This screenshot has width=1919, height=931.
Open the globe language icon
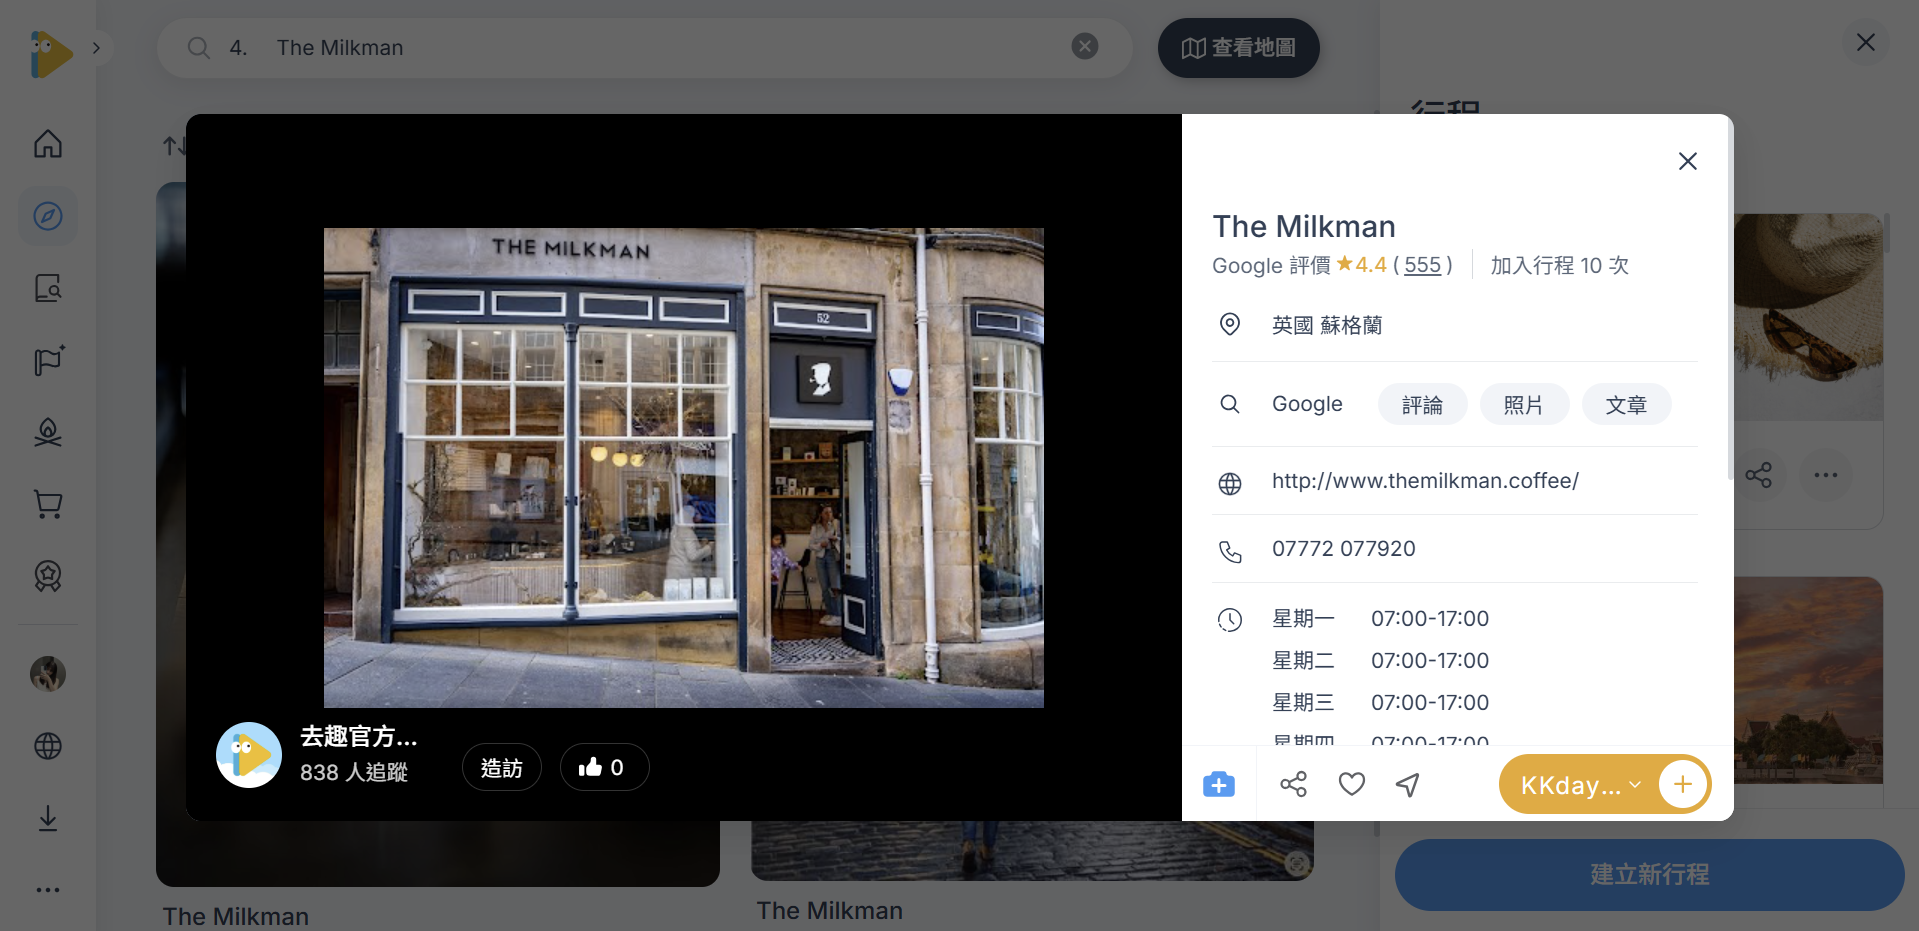tap(47, 746)
